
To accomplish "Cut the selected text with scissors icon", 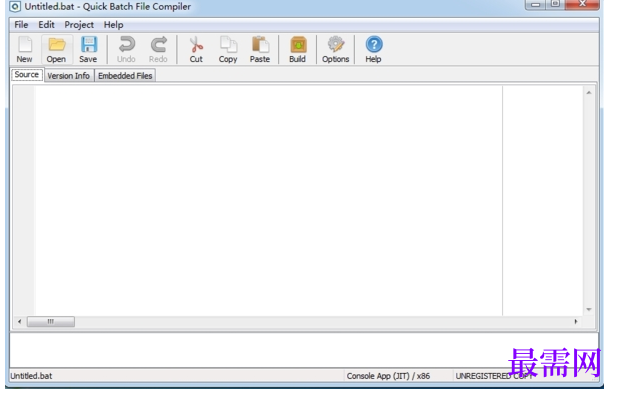I will coord(196,49).
